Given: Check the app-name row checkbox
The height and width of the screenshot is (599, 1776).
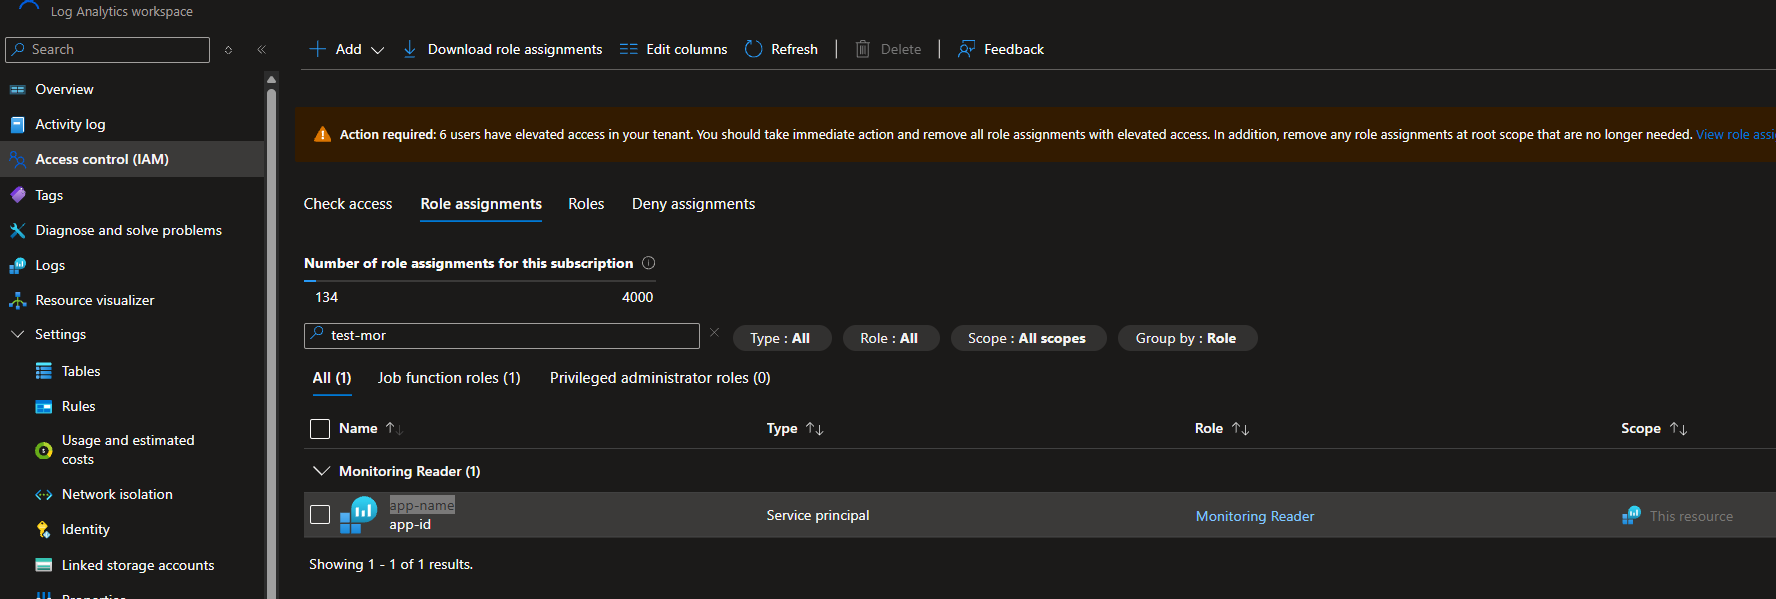Looking at the screenshot, I should pos(320,514).
